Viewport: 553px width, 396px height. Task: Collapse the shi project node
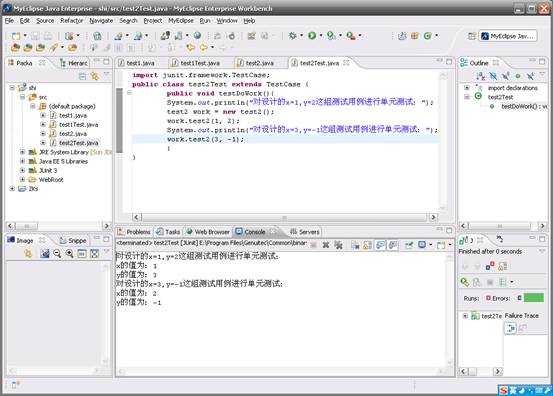(x=12, y=87)
